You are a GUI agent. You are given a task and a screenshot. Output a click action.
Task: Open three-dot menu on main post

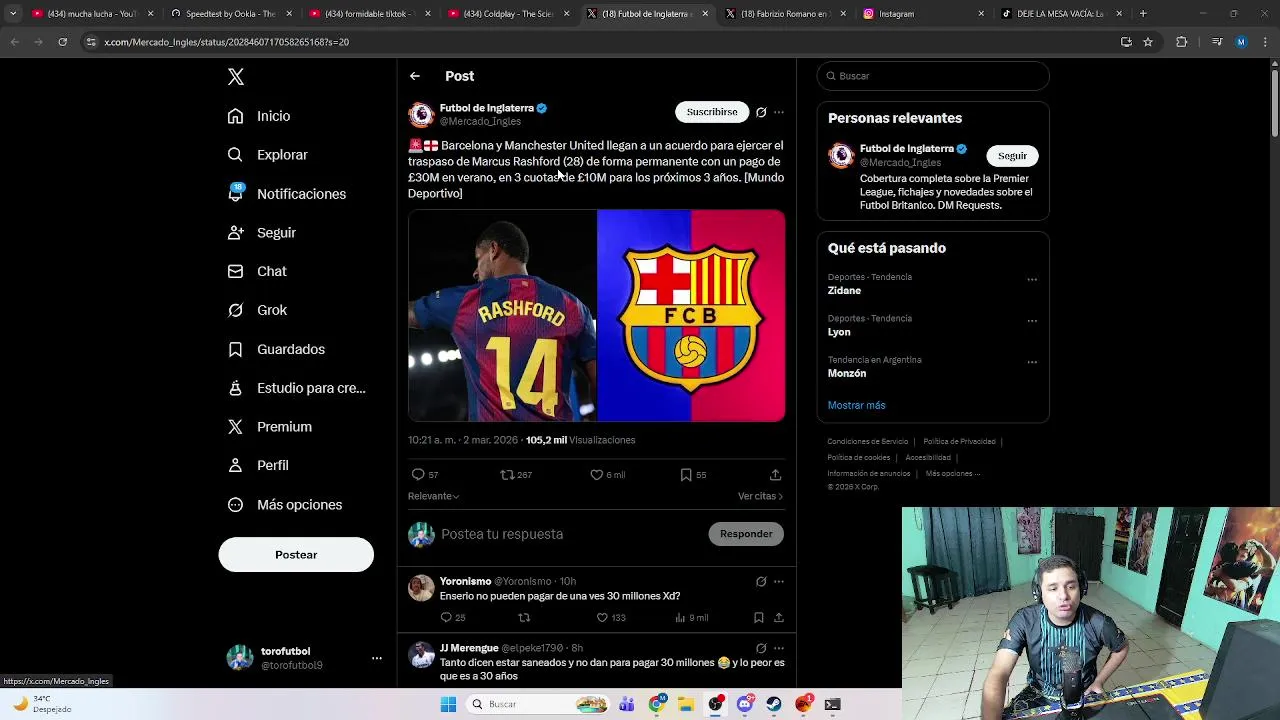click(x=779, y=112)
